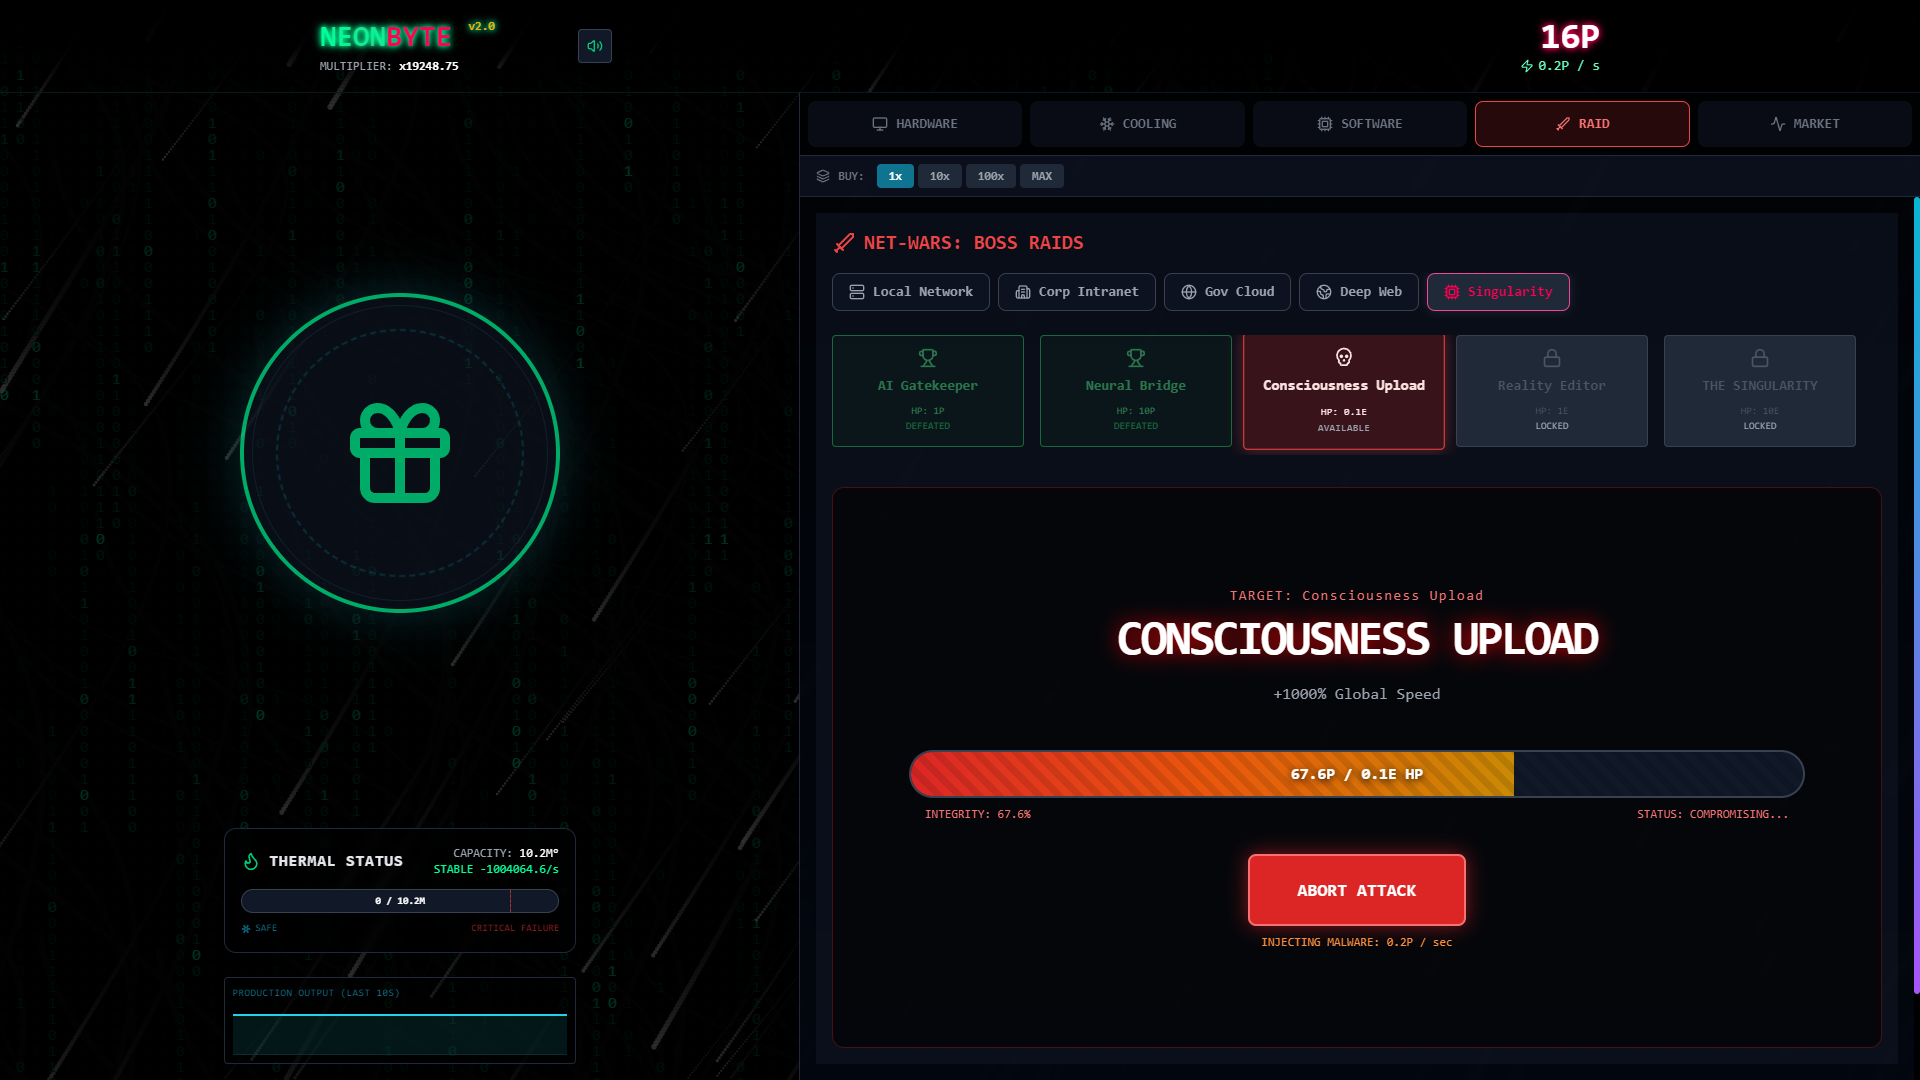Open the HARDWARE tab
The height and width of the screenshot is (1080, 1920).
click(915, 124)
